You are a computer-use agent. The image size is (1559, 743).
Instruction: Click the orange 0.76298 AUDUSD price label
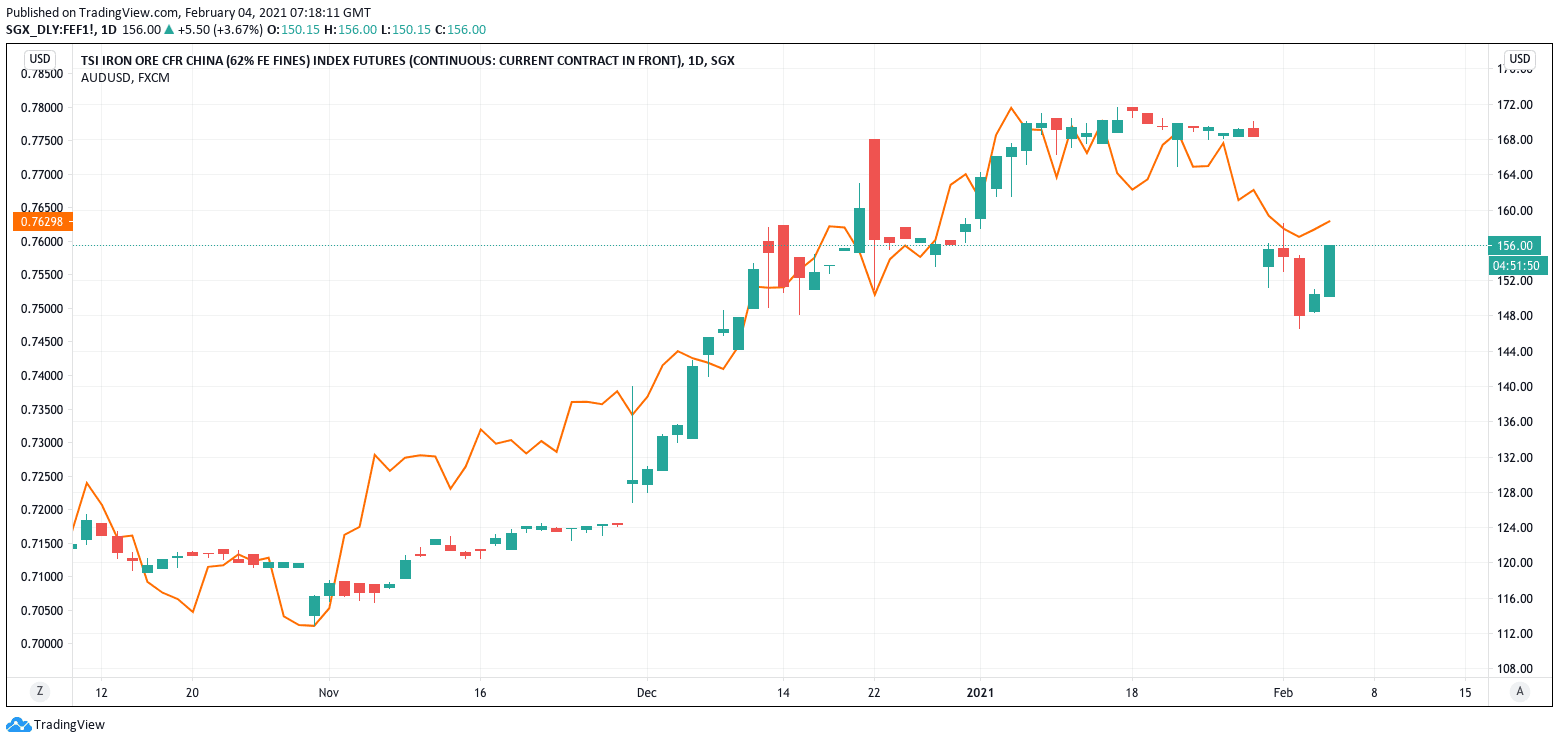42,221
